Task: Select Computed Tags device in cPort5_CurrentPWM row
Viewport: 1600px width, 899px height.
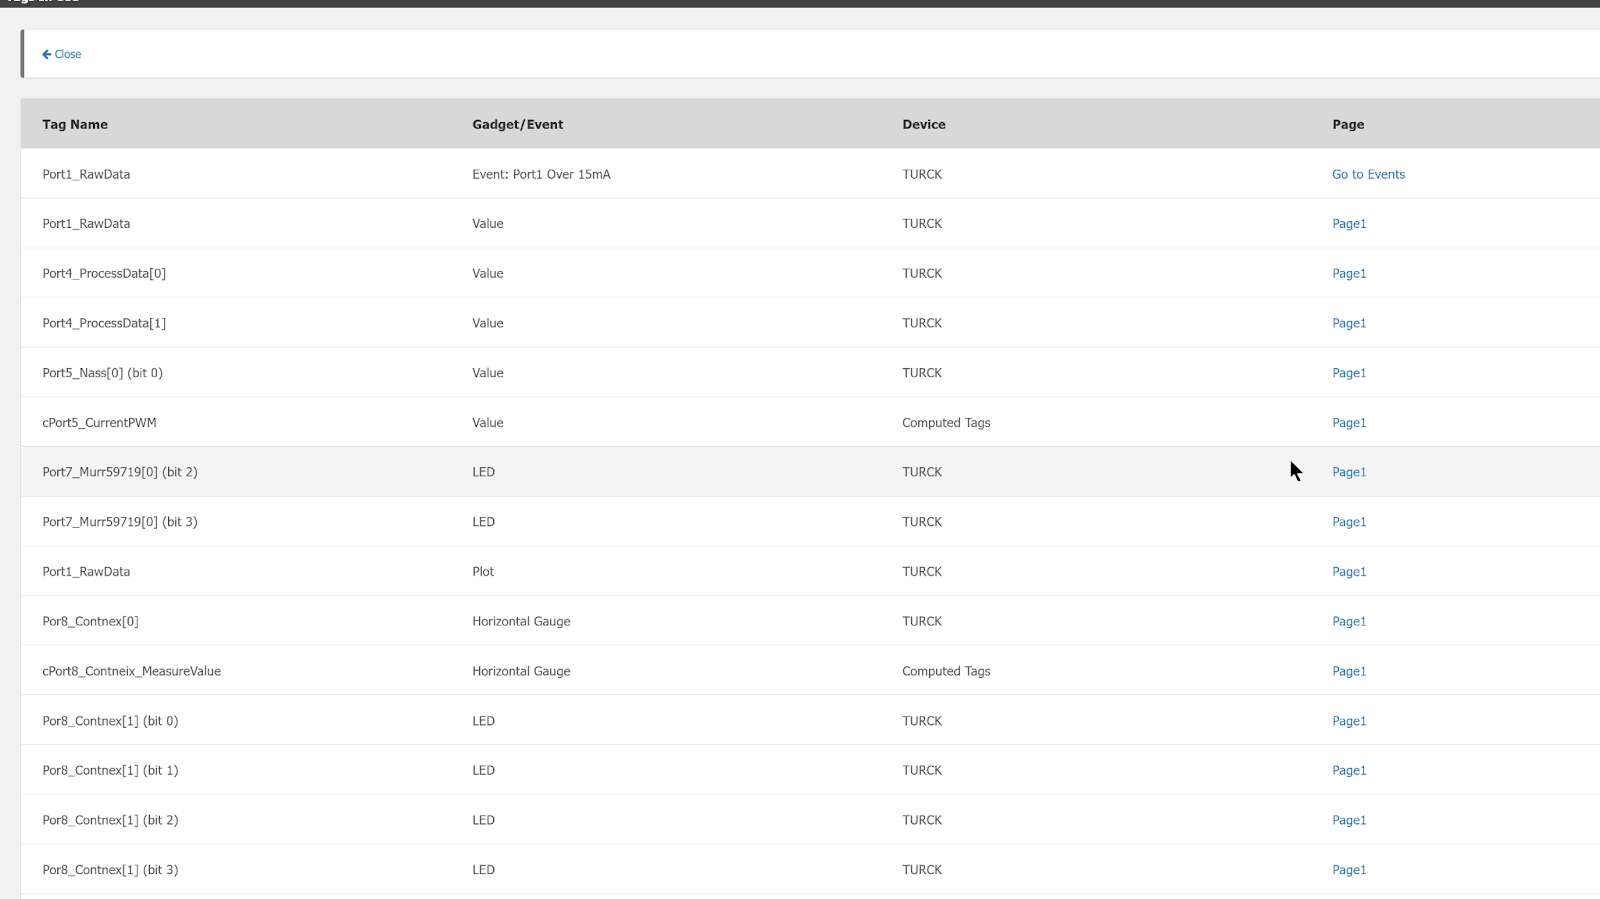Action: pyautogui.click(x=946, y=423)
